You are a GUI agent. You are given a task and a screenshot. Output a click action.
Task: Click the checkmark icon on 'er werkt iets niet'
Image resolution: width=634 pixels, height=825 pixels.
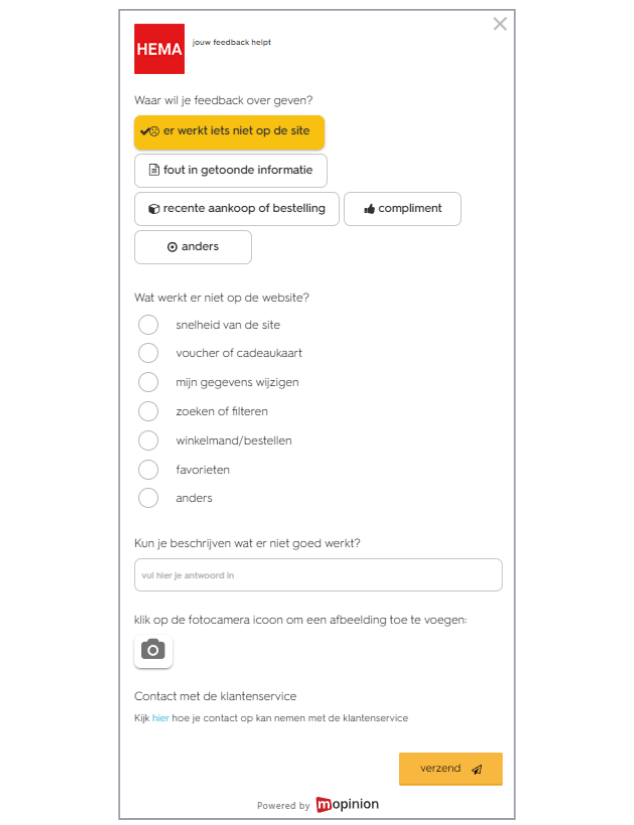pos(148,132)
